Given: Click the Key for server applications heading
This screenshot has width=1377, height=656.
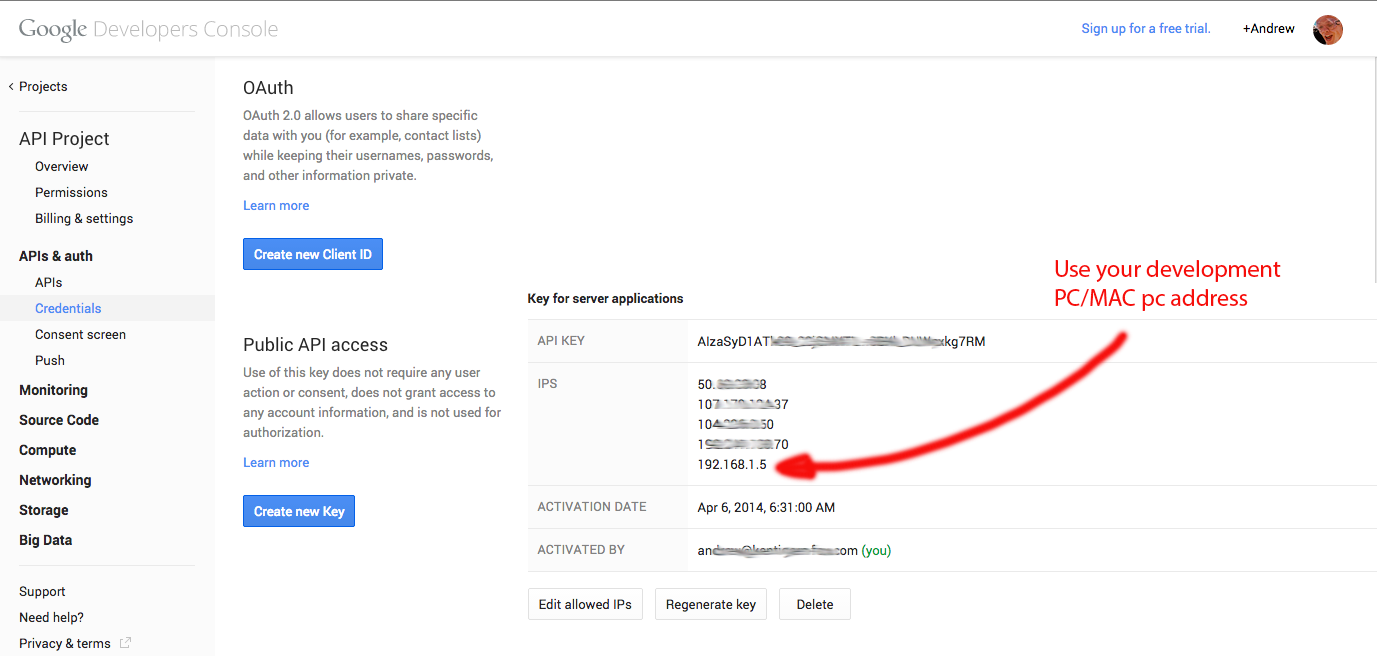Looking at the screenshot, I should pos(606,298).
